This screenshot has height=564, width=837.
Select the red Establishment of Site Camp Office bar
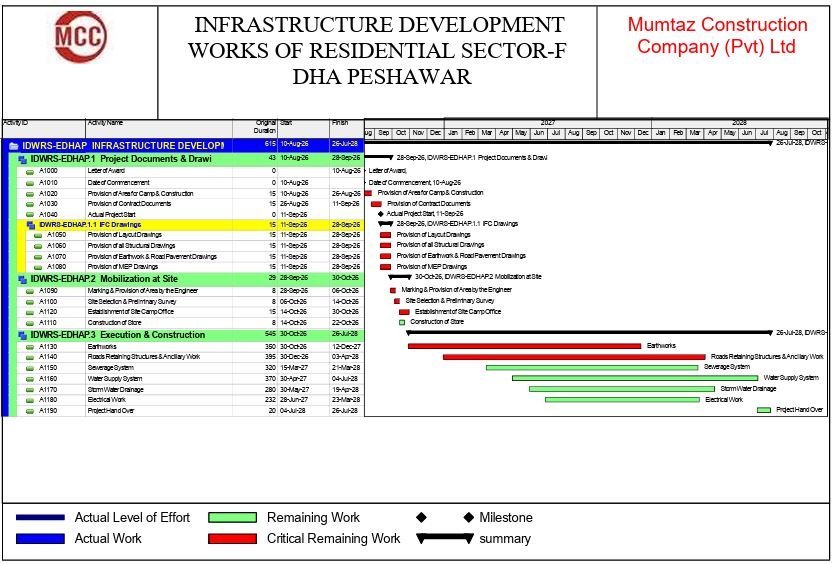pyautogui.click(x=404, y=312)
